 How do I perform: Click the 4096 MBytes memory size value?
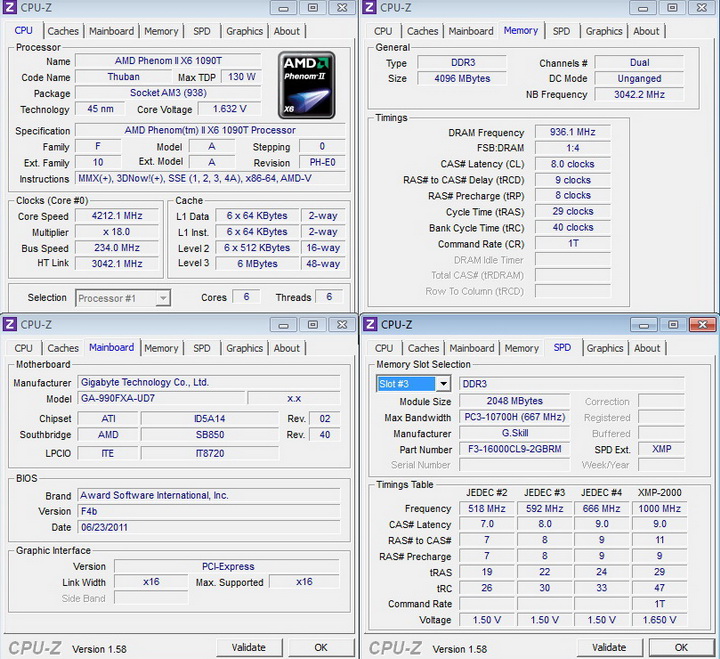tap(462, 79)
